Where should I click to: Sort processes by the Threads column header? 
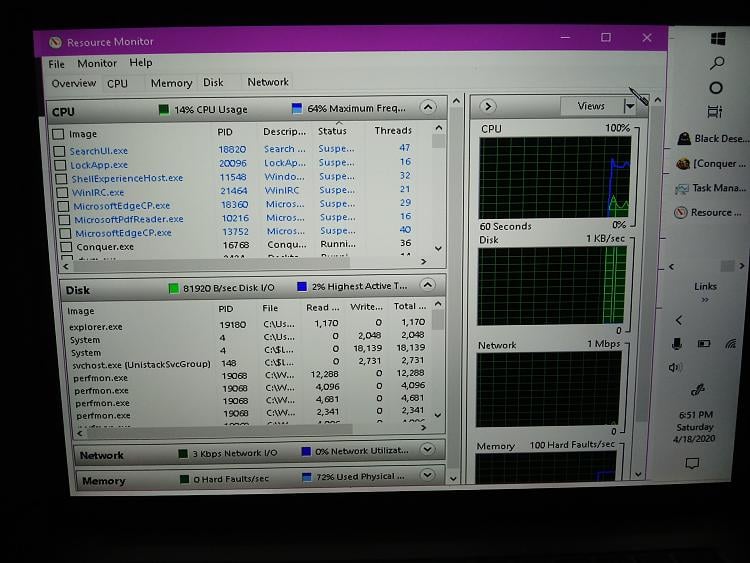coord(393,131)
